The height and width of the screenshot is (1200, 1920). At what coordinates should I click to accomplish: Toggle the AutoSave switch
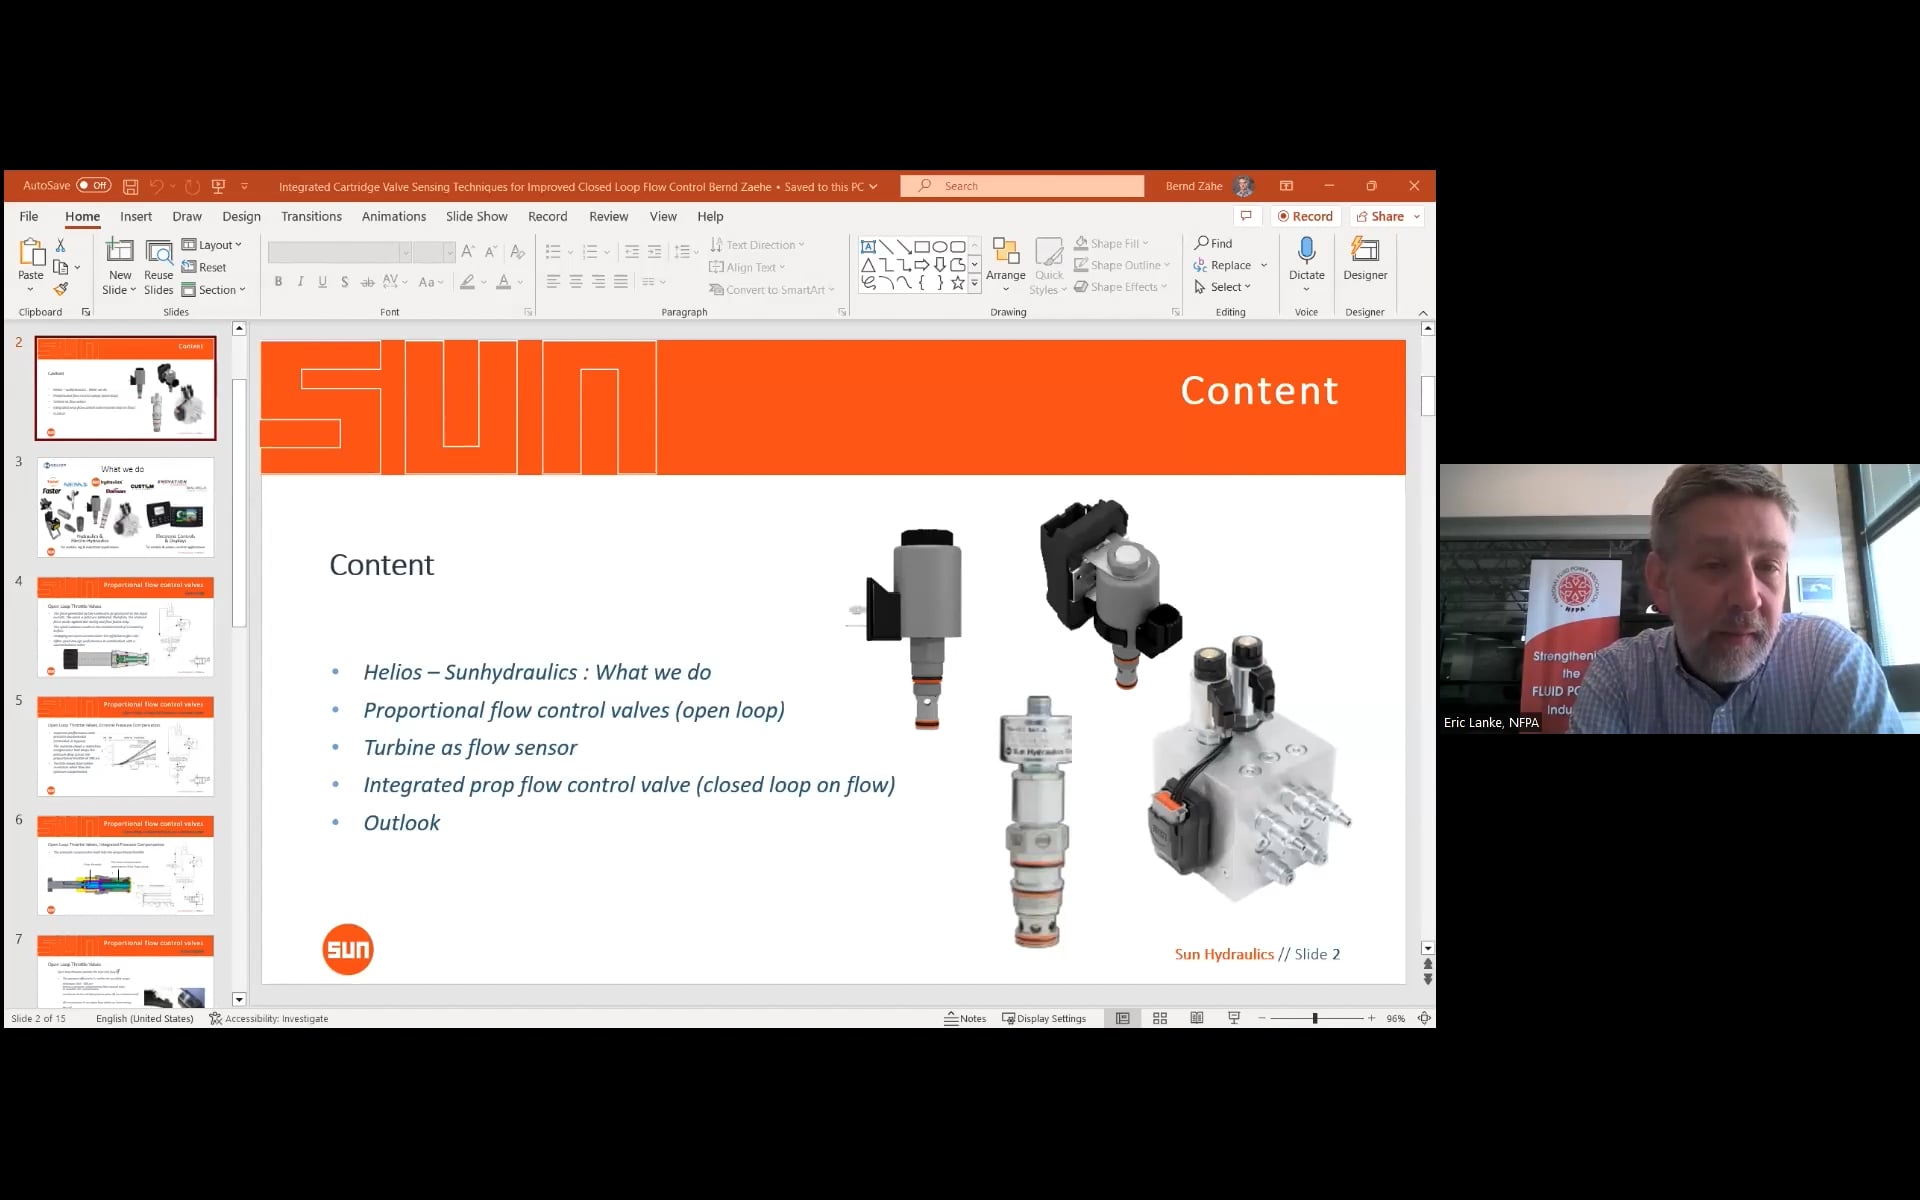click(x=94, y=186)
